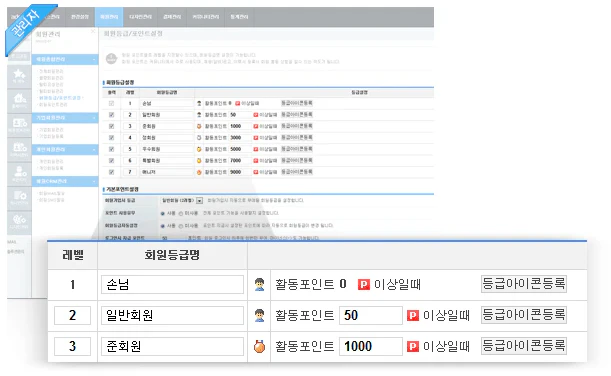This screenshot has width=611, height=376.
Task: Click the red P icon in the 7000 points row
Action: [x=256, y=161]
